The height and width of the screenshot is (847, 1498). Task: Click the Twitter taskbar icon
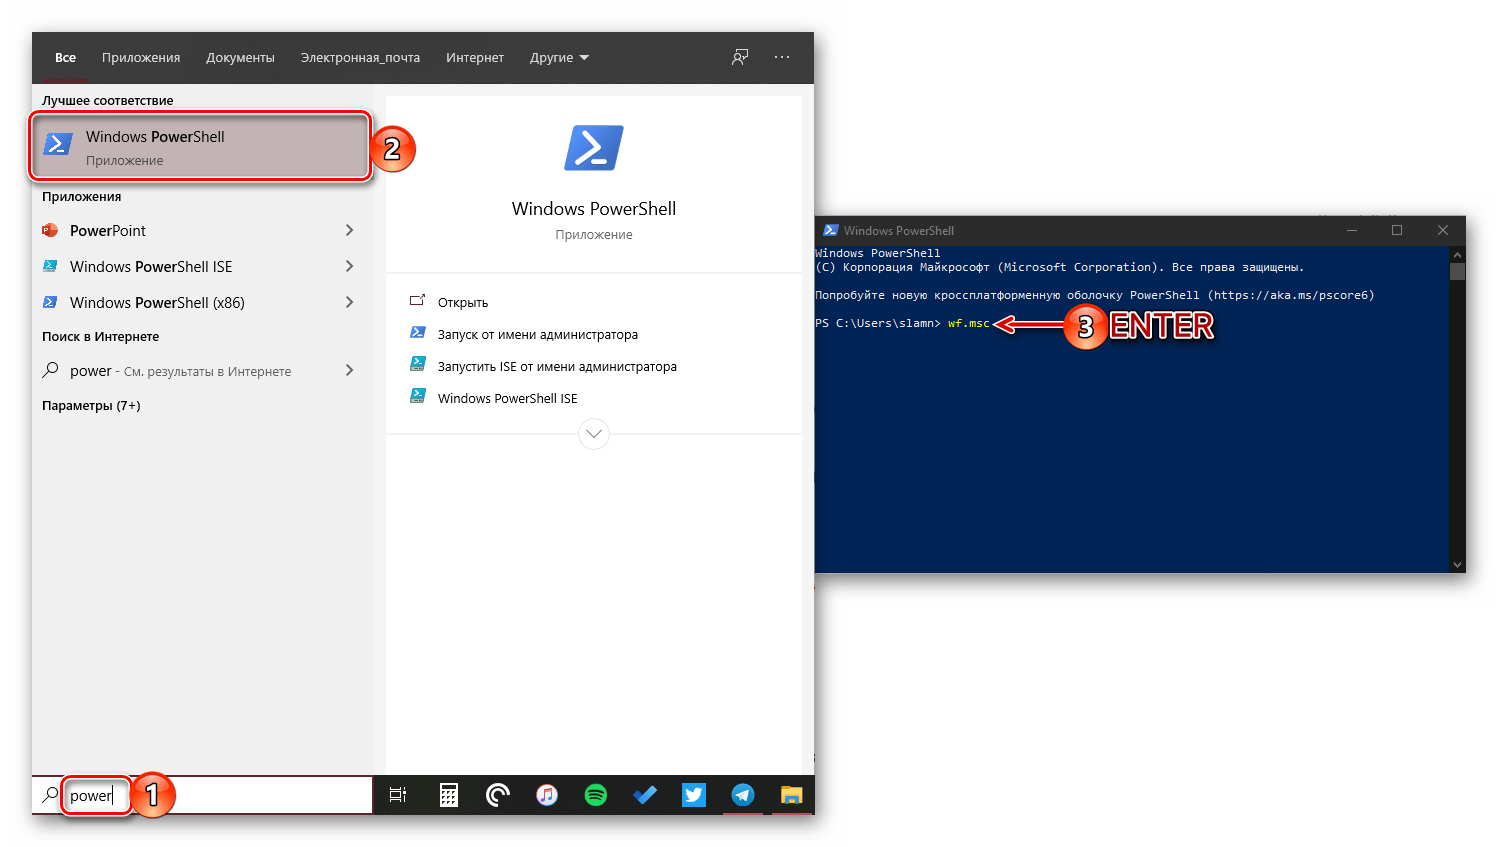(x=693, y=795)
